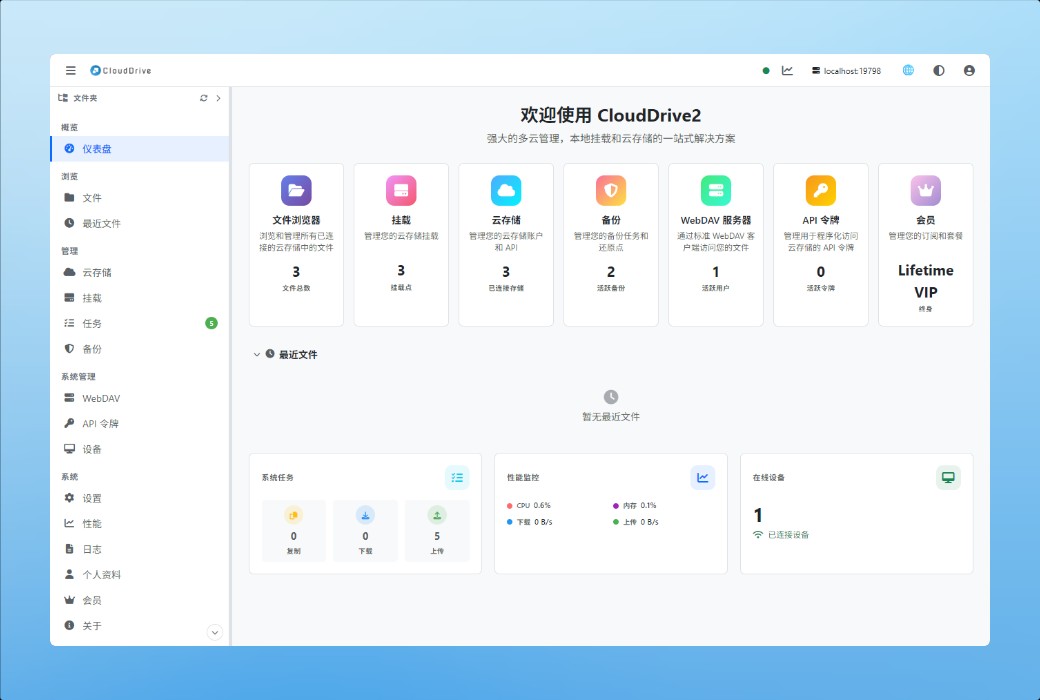Open 日志 in the sidebar
The width and height of the screenshot is (1040, 700).
(140, 549)
